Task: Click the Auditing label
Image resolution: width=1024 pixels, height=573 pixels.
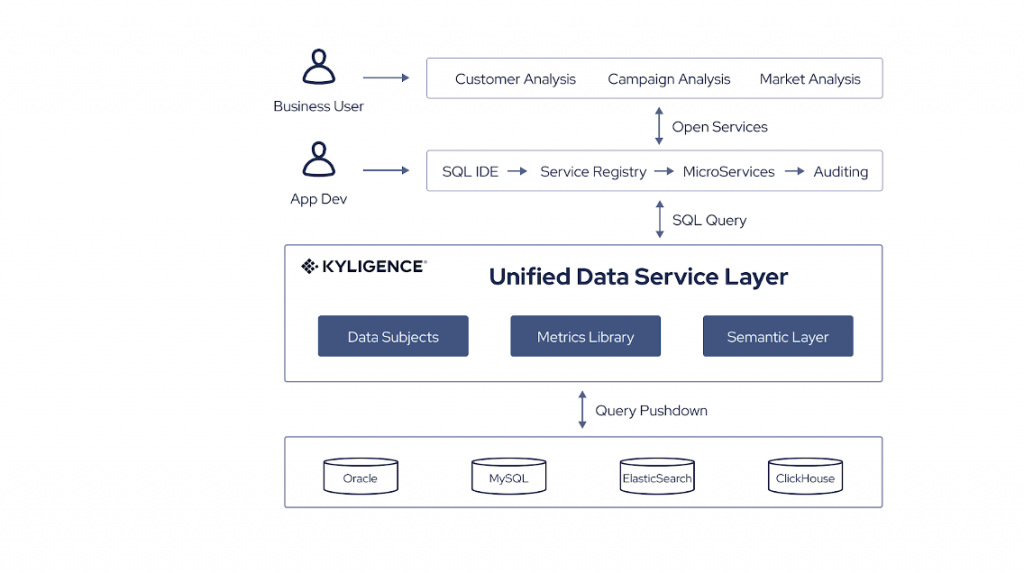Action: (840, 172)
